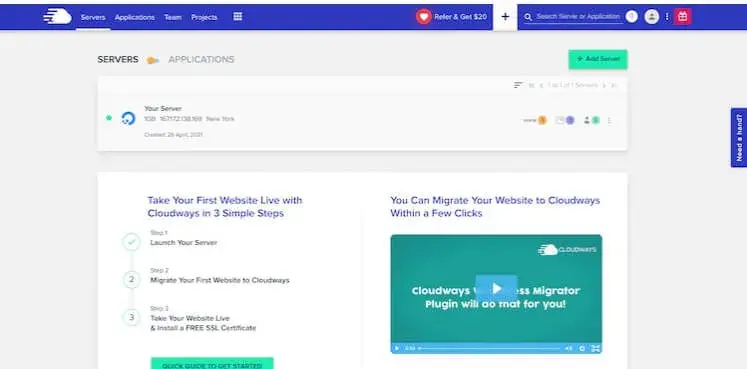This screenshot has height=369, width=747.
Task: Open the grid apps menu icon
Action: [238, 17]
